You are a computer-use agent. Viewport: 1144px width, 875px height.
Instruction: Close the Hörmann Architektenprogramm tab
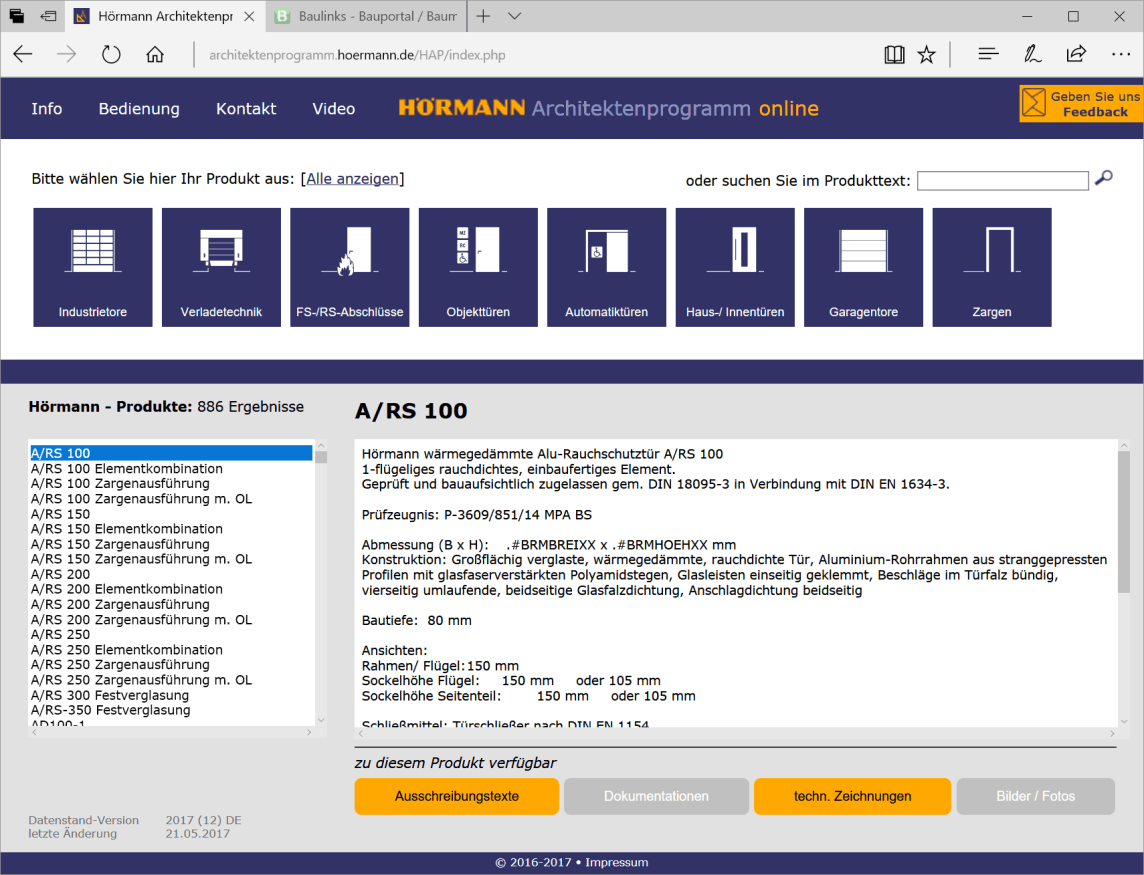point(249,16)
